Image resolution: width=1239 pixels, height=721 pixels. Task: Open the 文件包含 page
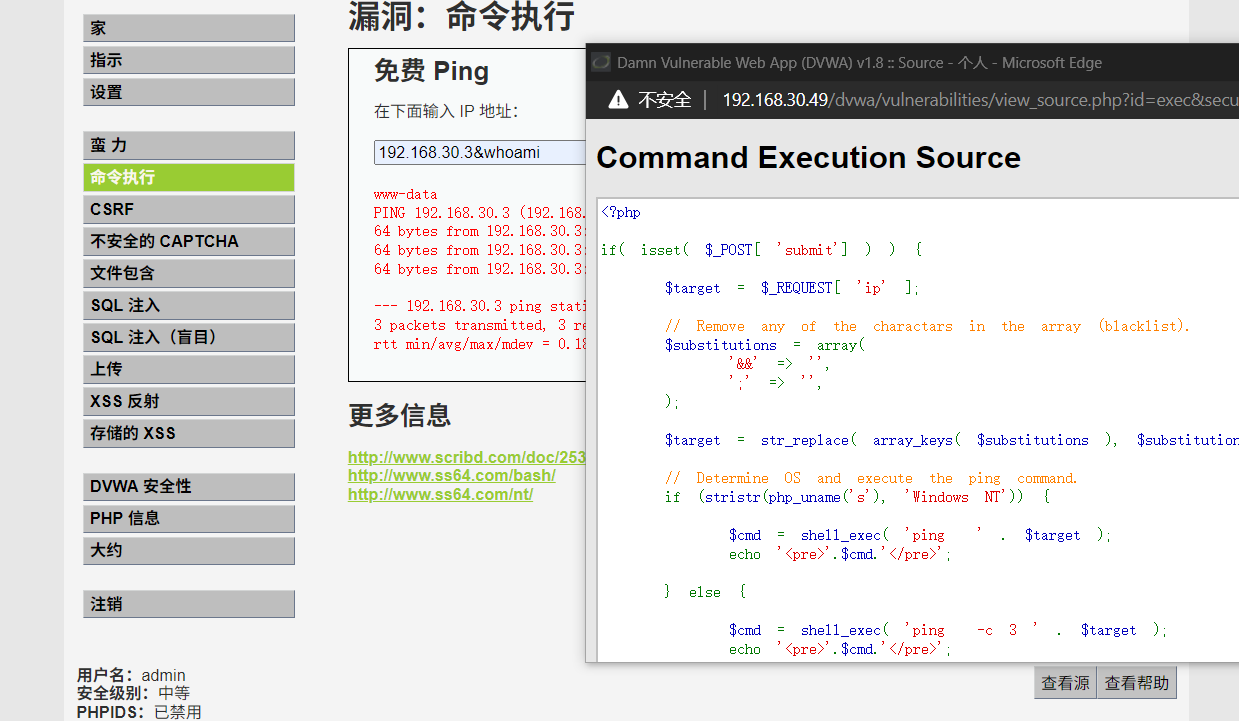tap(189, 274)
